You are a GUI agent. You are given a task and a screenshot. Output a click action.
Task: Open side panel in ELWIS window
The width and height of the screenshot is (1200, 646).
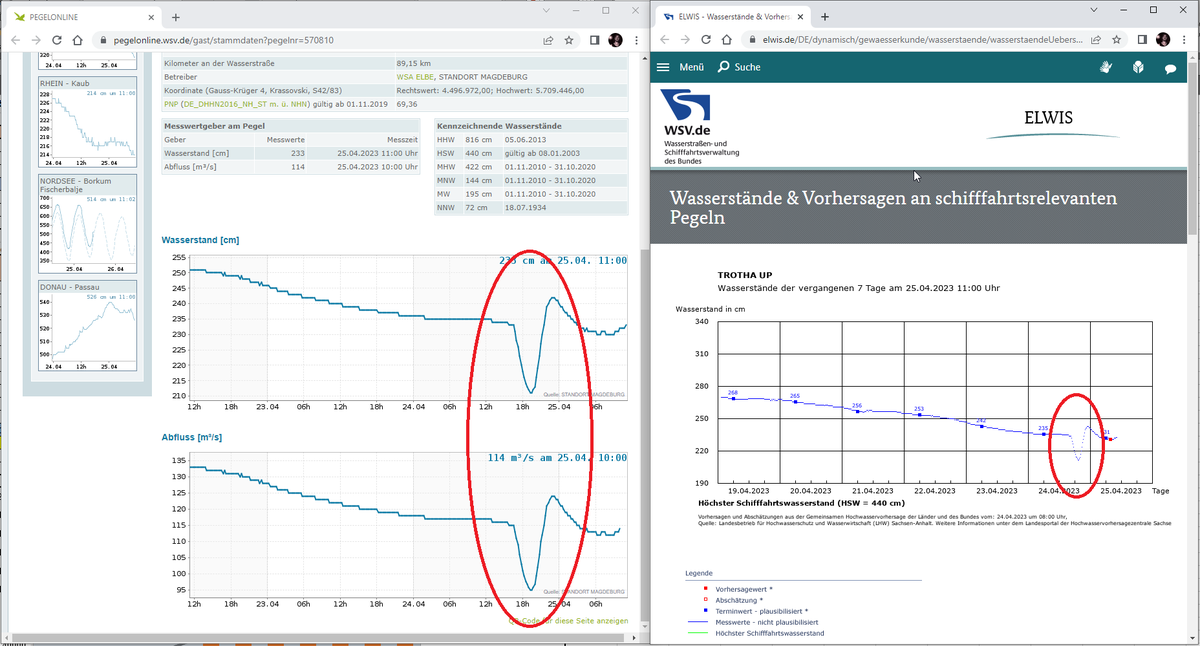1142,40
